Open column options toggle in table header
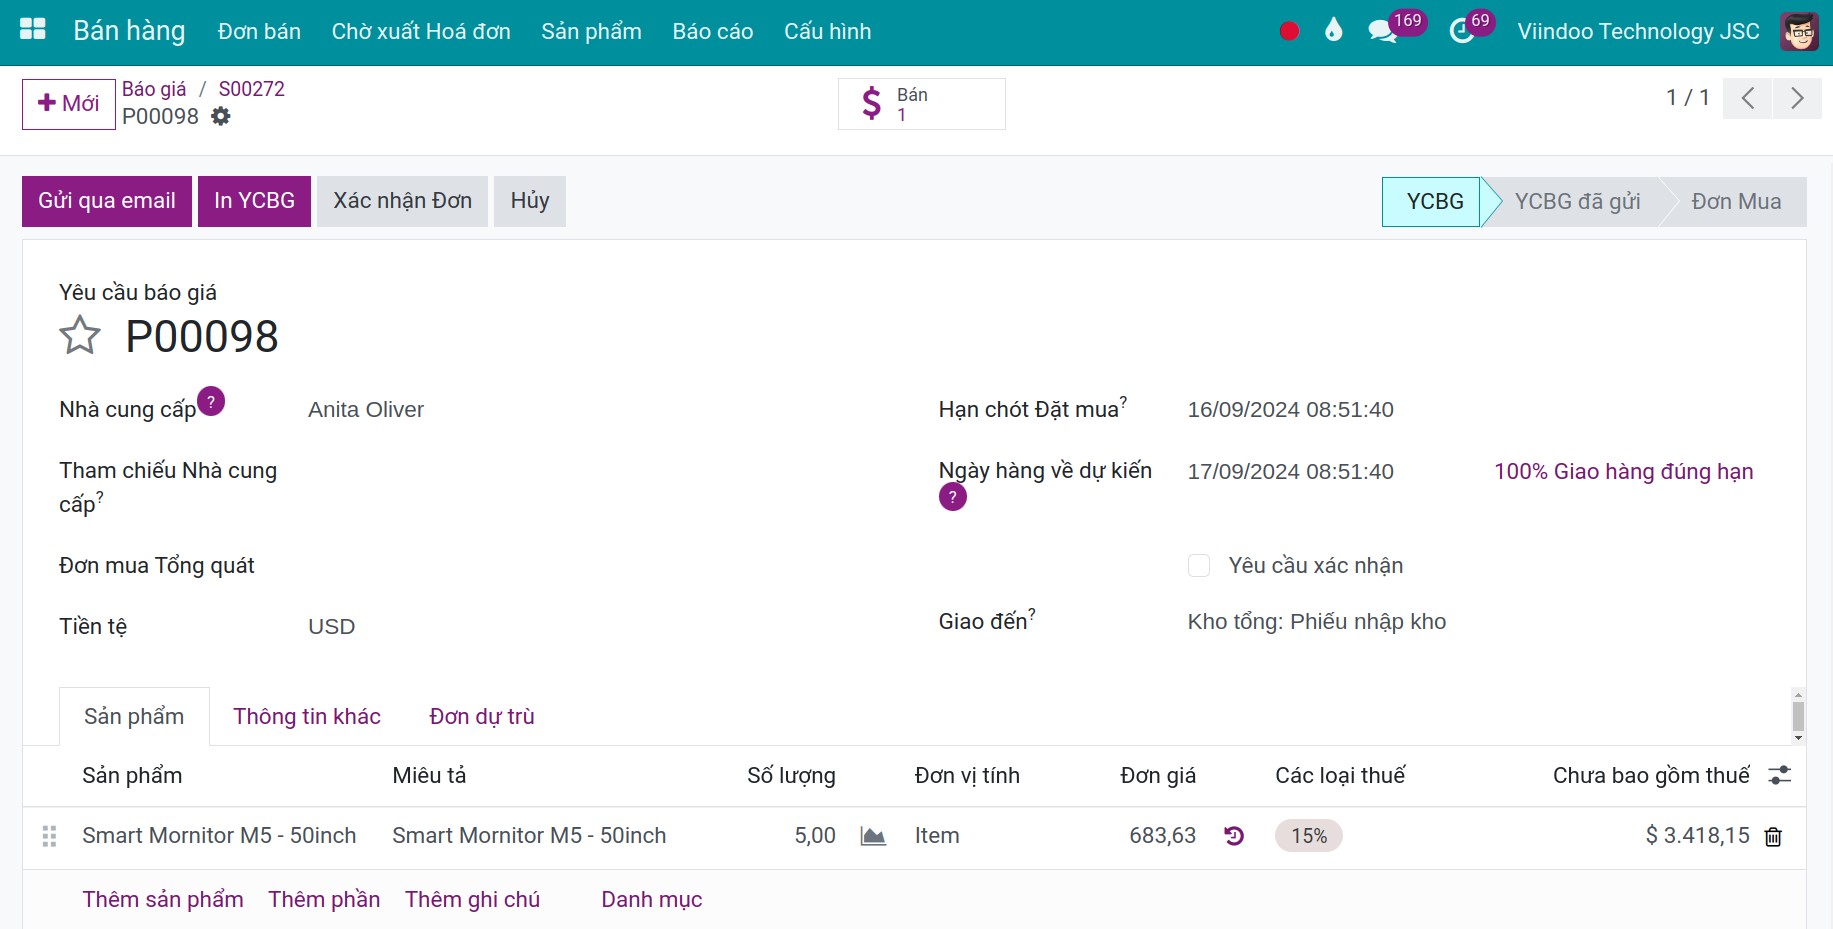This screenshot has height=929, width=1833. (x=1780, y=775)
